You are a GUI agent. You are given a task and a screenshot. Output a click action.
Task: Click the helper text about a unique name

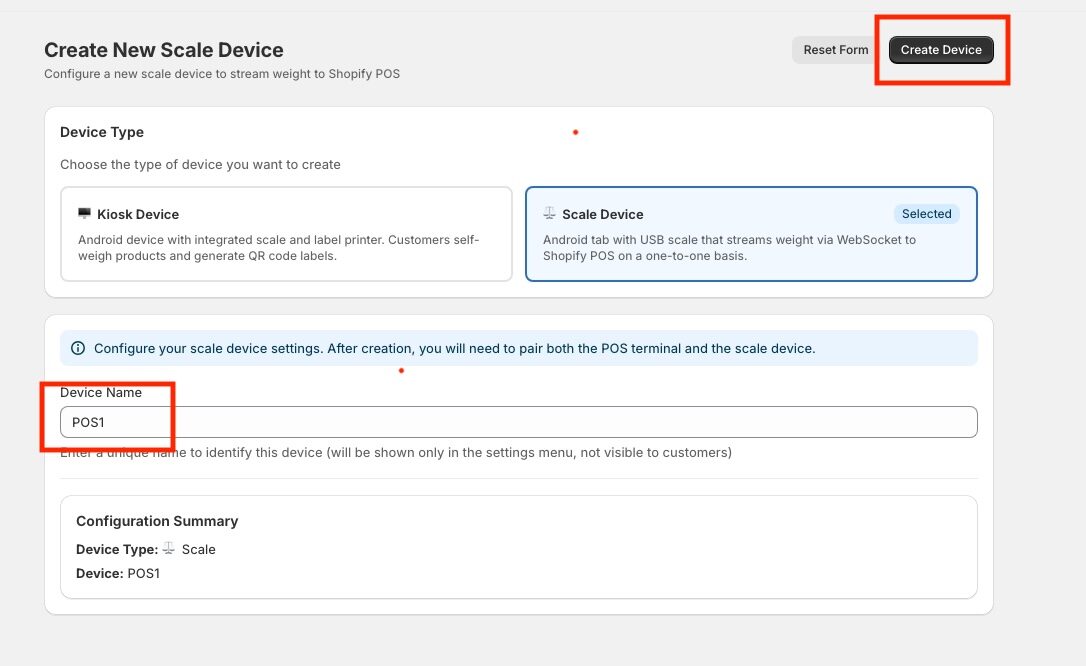click(396, 453)
